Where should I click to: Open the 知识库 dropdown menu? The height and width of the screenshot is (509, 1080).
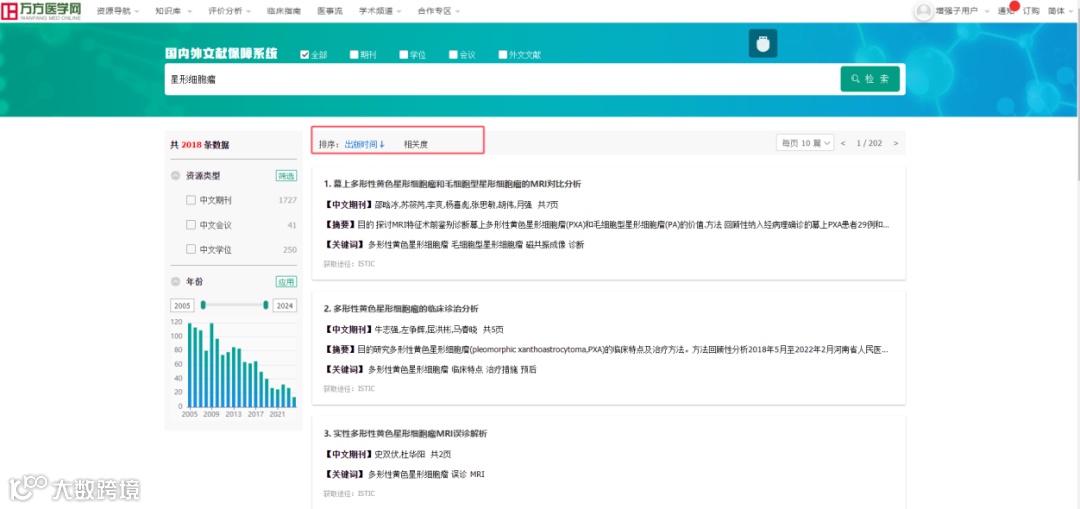point(172,11)
